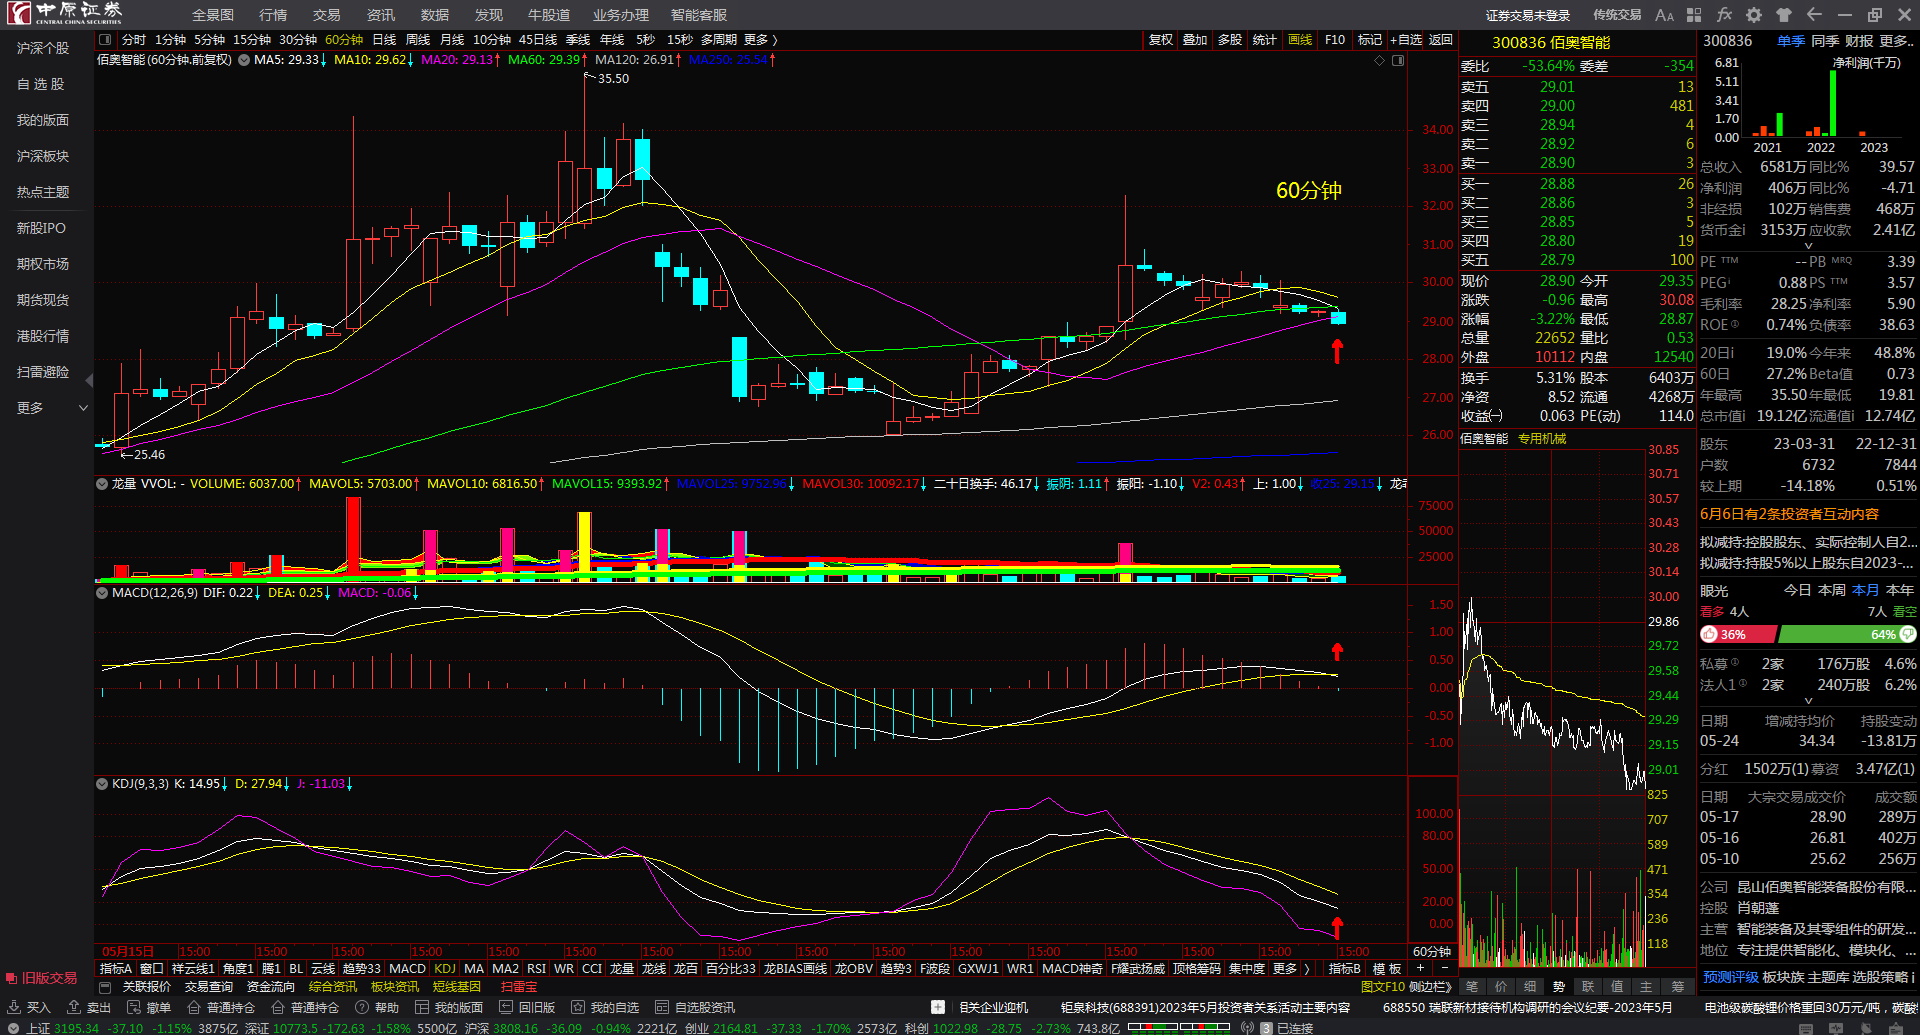The height and width of the screenshot is (1035, 1920).
Task: Toggle 多股 multi-stock view
Action: 1230,40
